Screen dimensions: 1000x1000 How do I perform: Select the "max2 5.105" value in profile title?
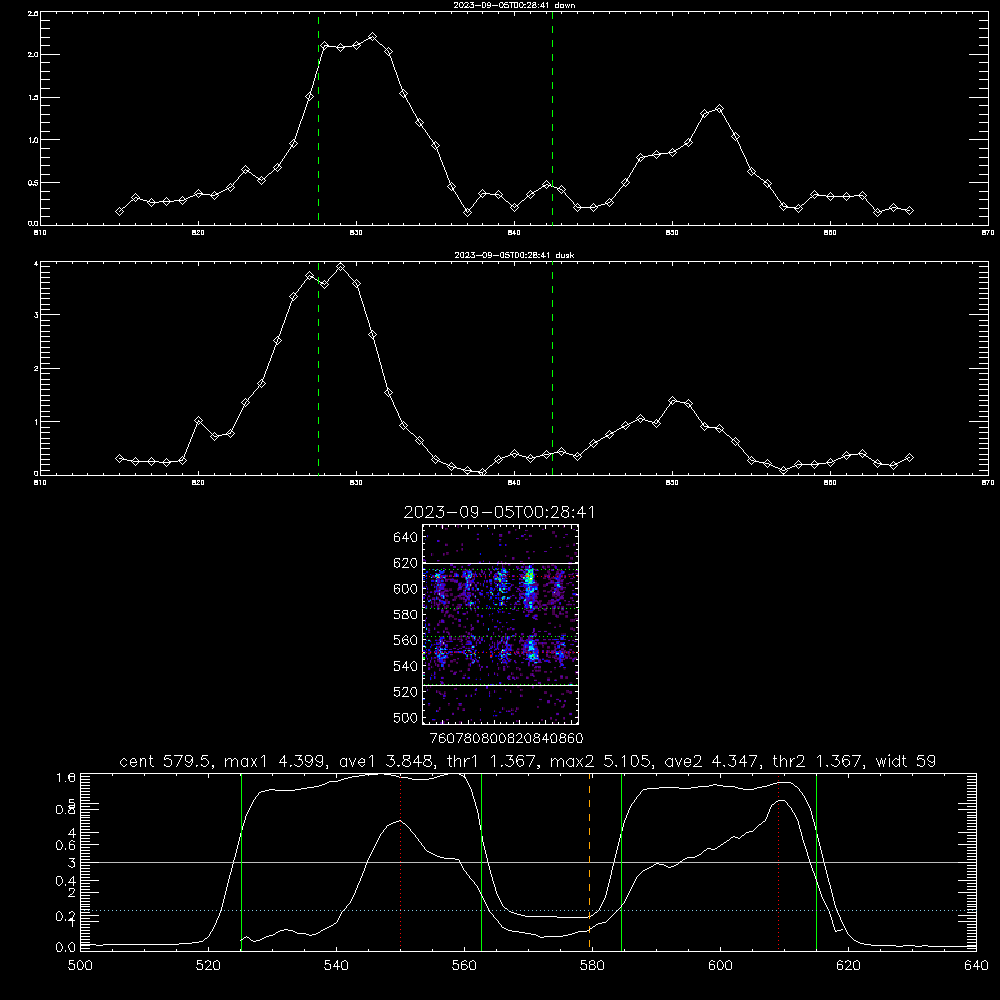click(601, 761)
